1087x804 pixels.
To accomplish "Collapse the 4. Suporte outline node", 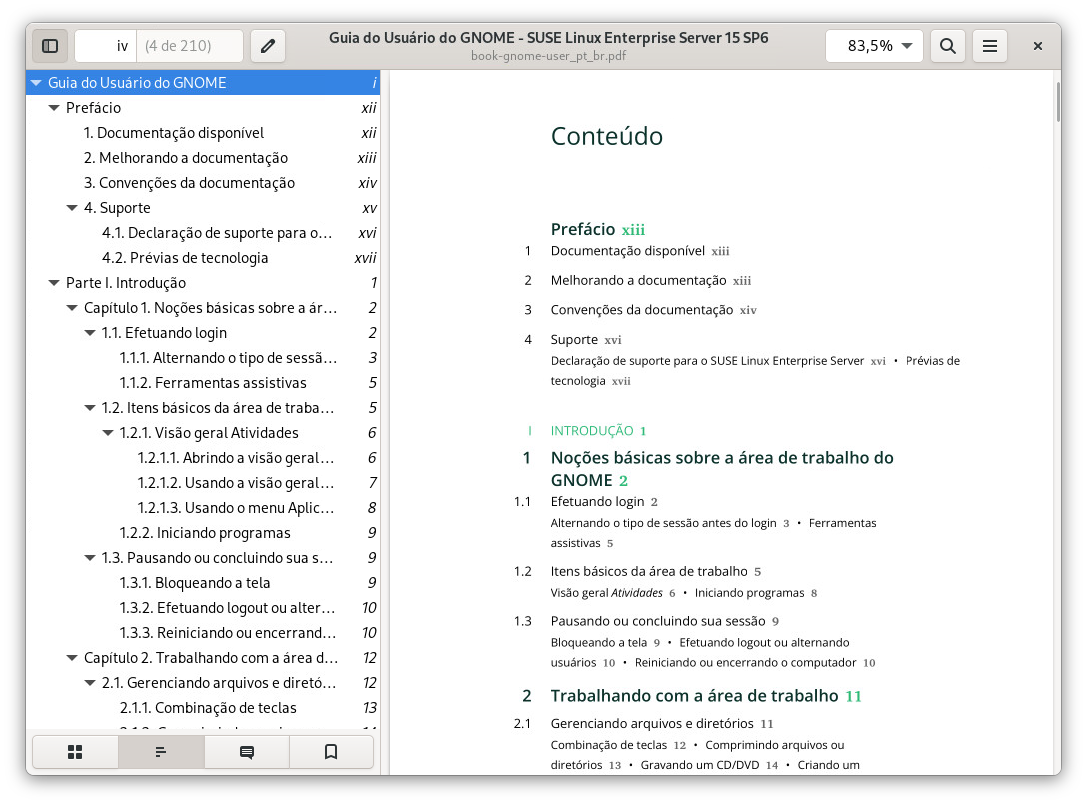I will tap(72, 208).
